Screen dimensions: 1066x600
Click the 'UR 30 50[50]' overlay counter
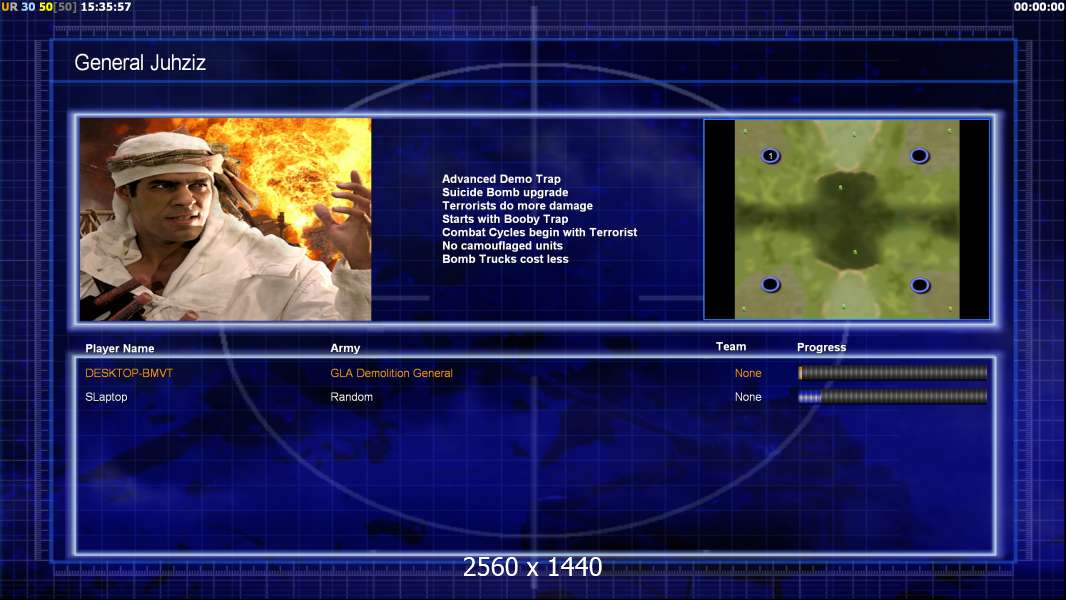[39, 7]
